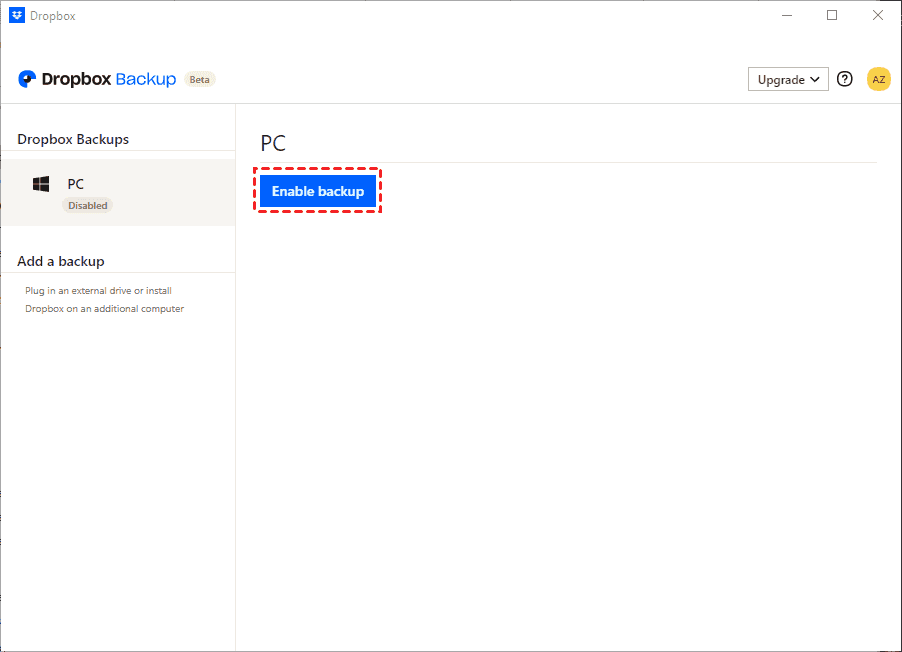902x652 pixels.
Task: Click the Dropbox Backup logo icon
Action: click(26, 79)
